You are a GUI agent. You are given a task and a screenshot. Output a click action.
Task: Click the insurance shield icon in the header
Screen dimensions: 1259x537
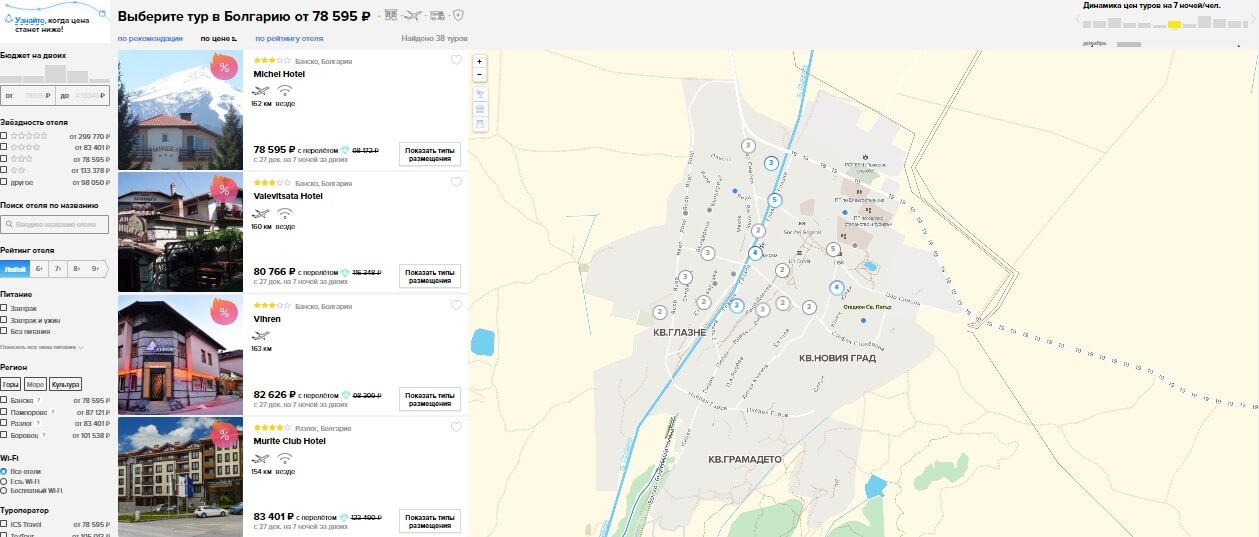[458, 15]
